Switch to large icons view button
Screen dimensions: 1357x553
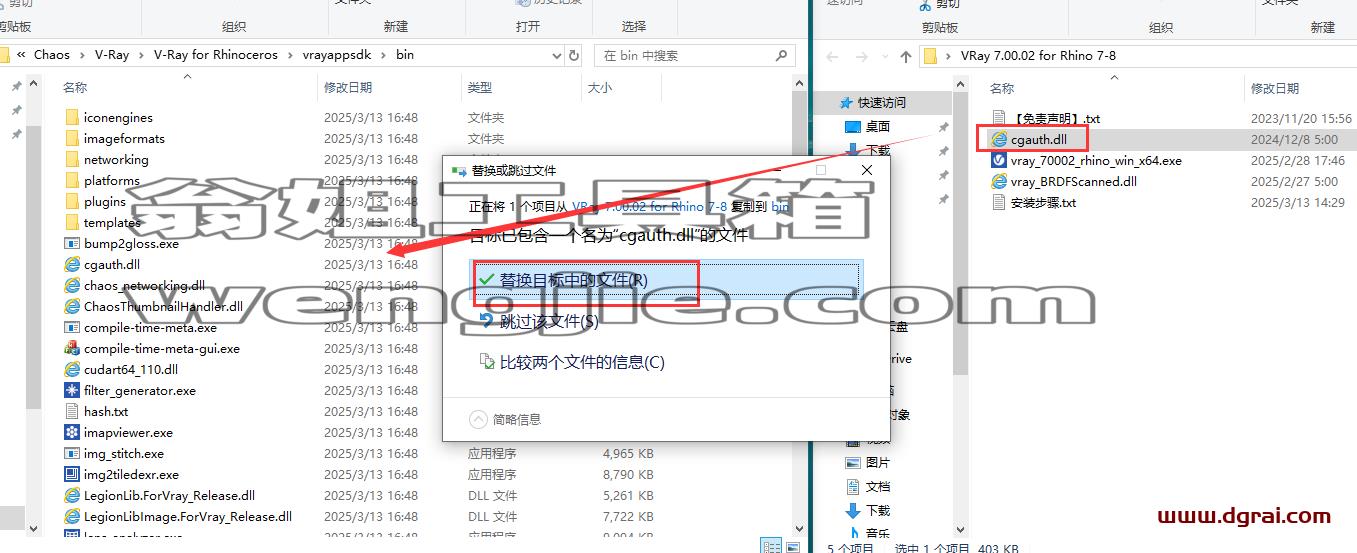tap(791, 546)
